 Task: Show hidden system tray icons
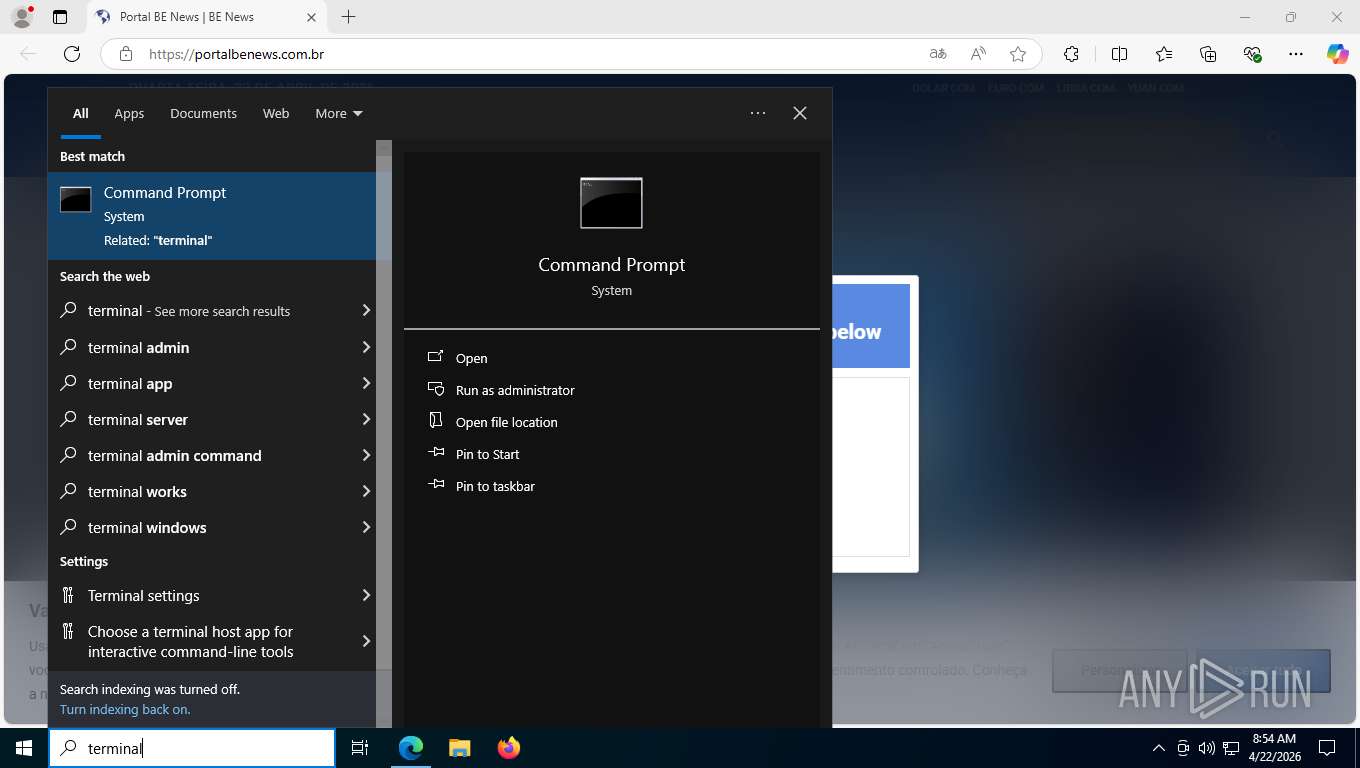click(x=1159, y=748)
